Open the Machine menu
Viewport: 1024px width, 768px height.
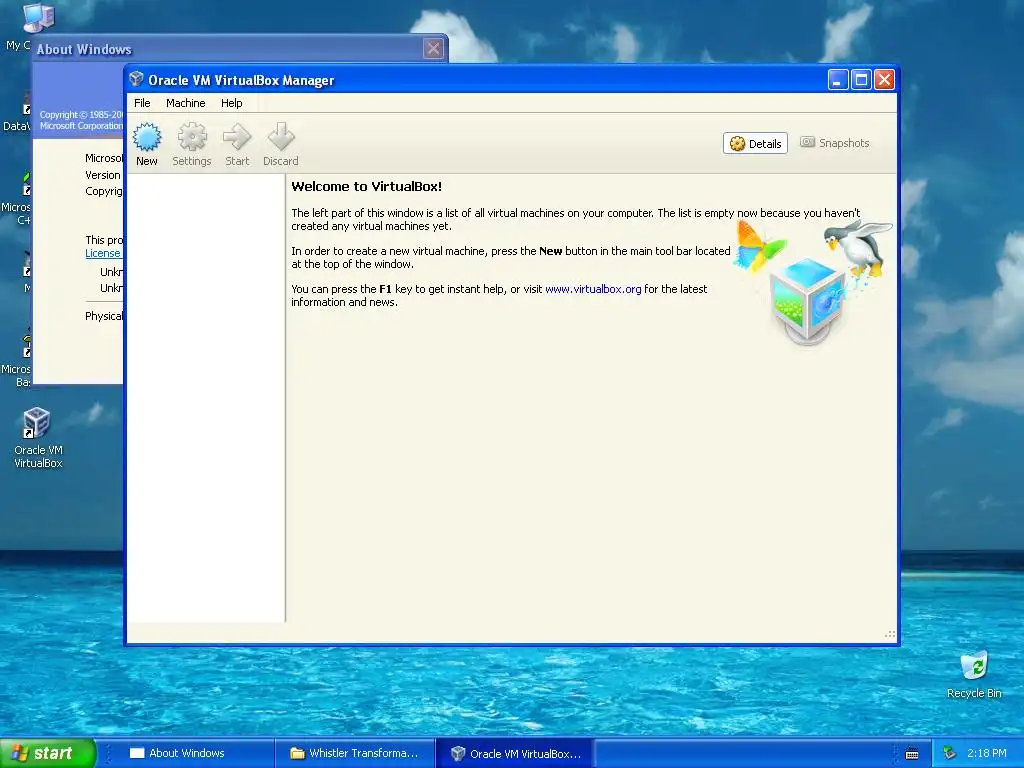185,103
